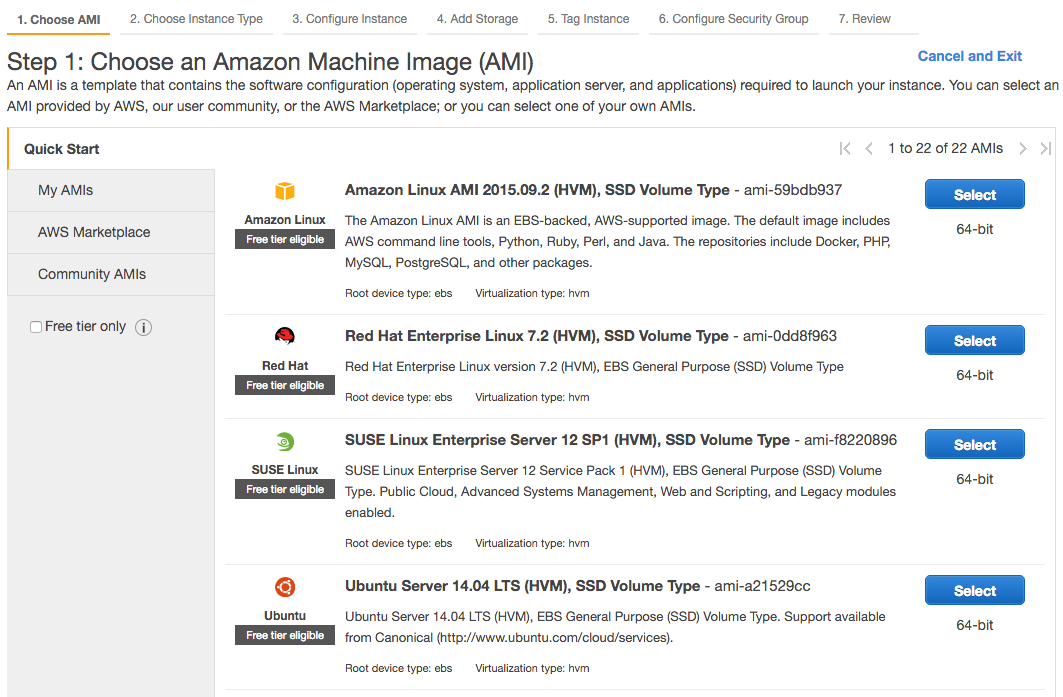The width and height of the screenshot is (1063, 697).
Task: Click the Red Hat logo icon
Action: 285,336
